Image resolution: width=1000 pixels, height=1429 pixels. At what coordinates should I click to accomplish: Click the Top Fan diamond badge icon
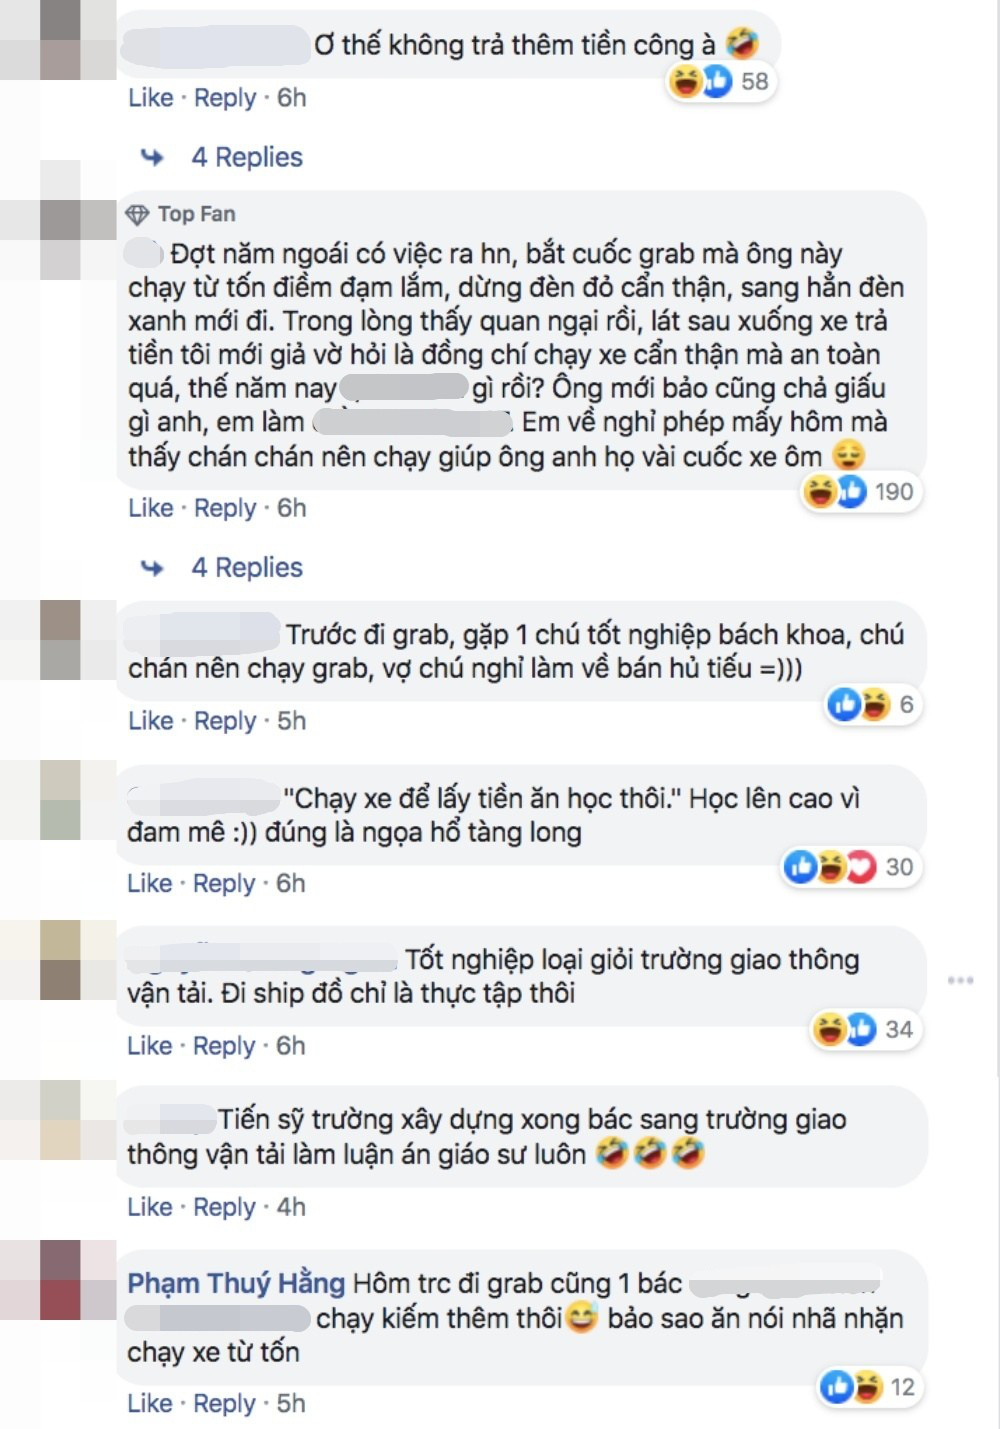tap(137, 214)
